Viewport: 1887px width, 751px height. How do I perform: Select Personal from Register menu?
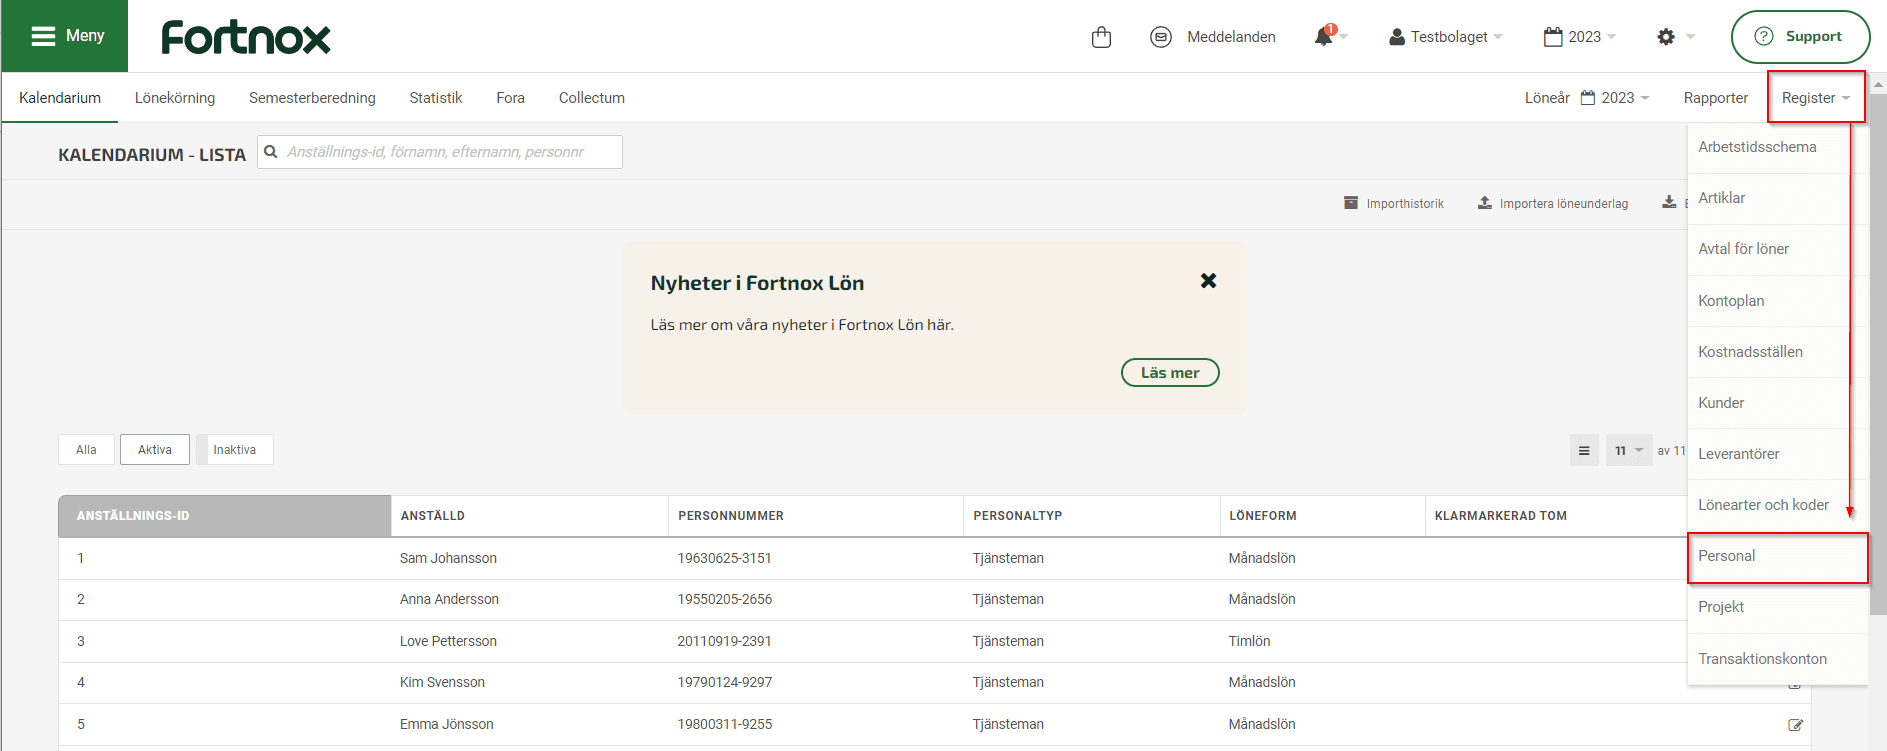(1777, 557)
